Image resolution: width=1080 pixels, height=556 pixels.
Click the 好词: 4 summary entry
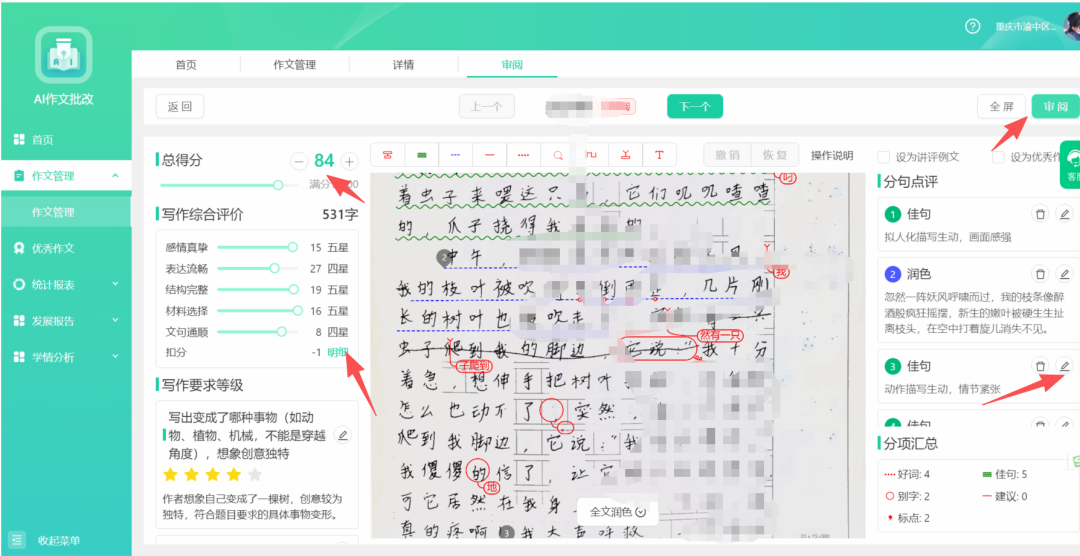907,475
